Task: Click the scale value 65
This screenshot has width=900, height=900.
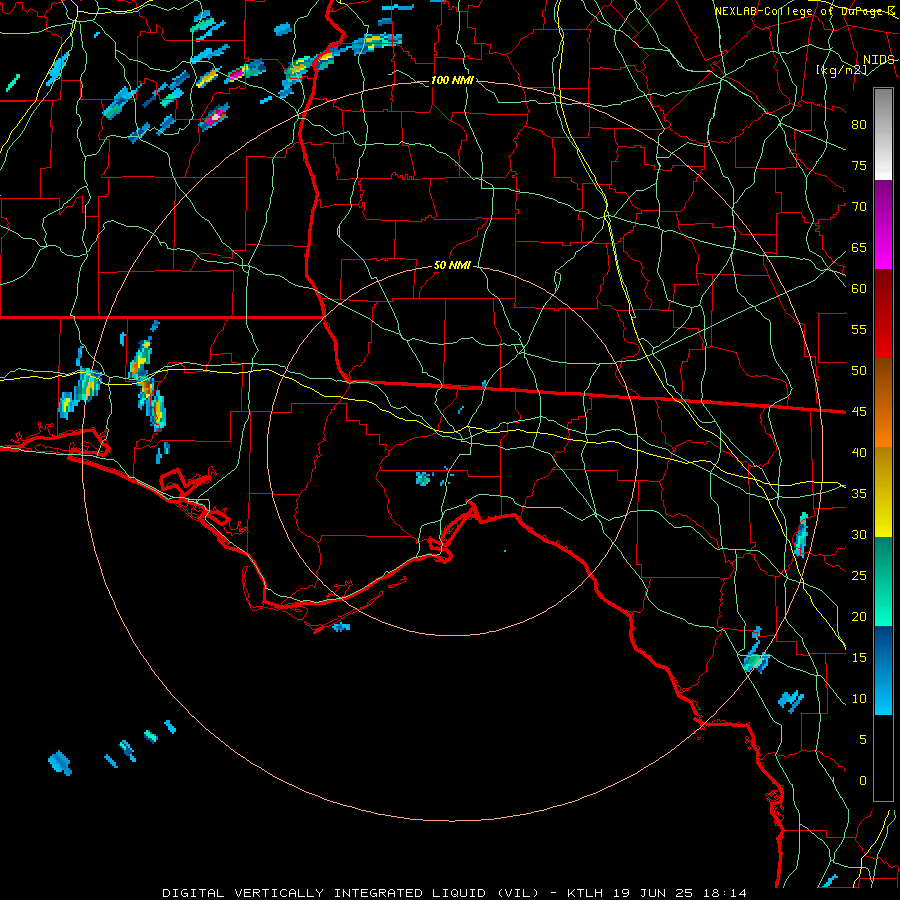Action: click(x=859, y=247)
